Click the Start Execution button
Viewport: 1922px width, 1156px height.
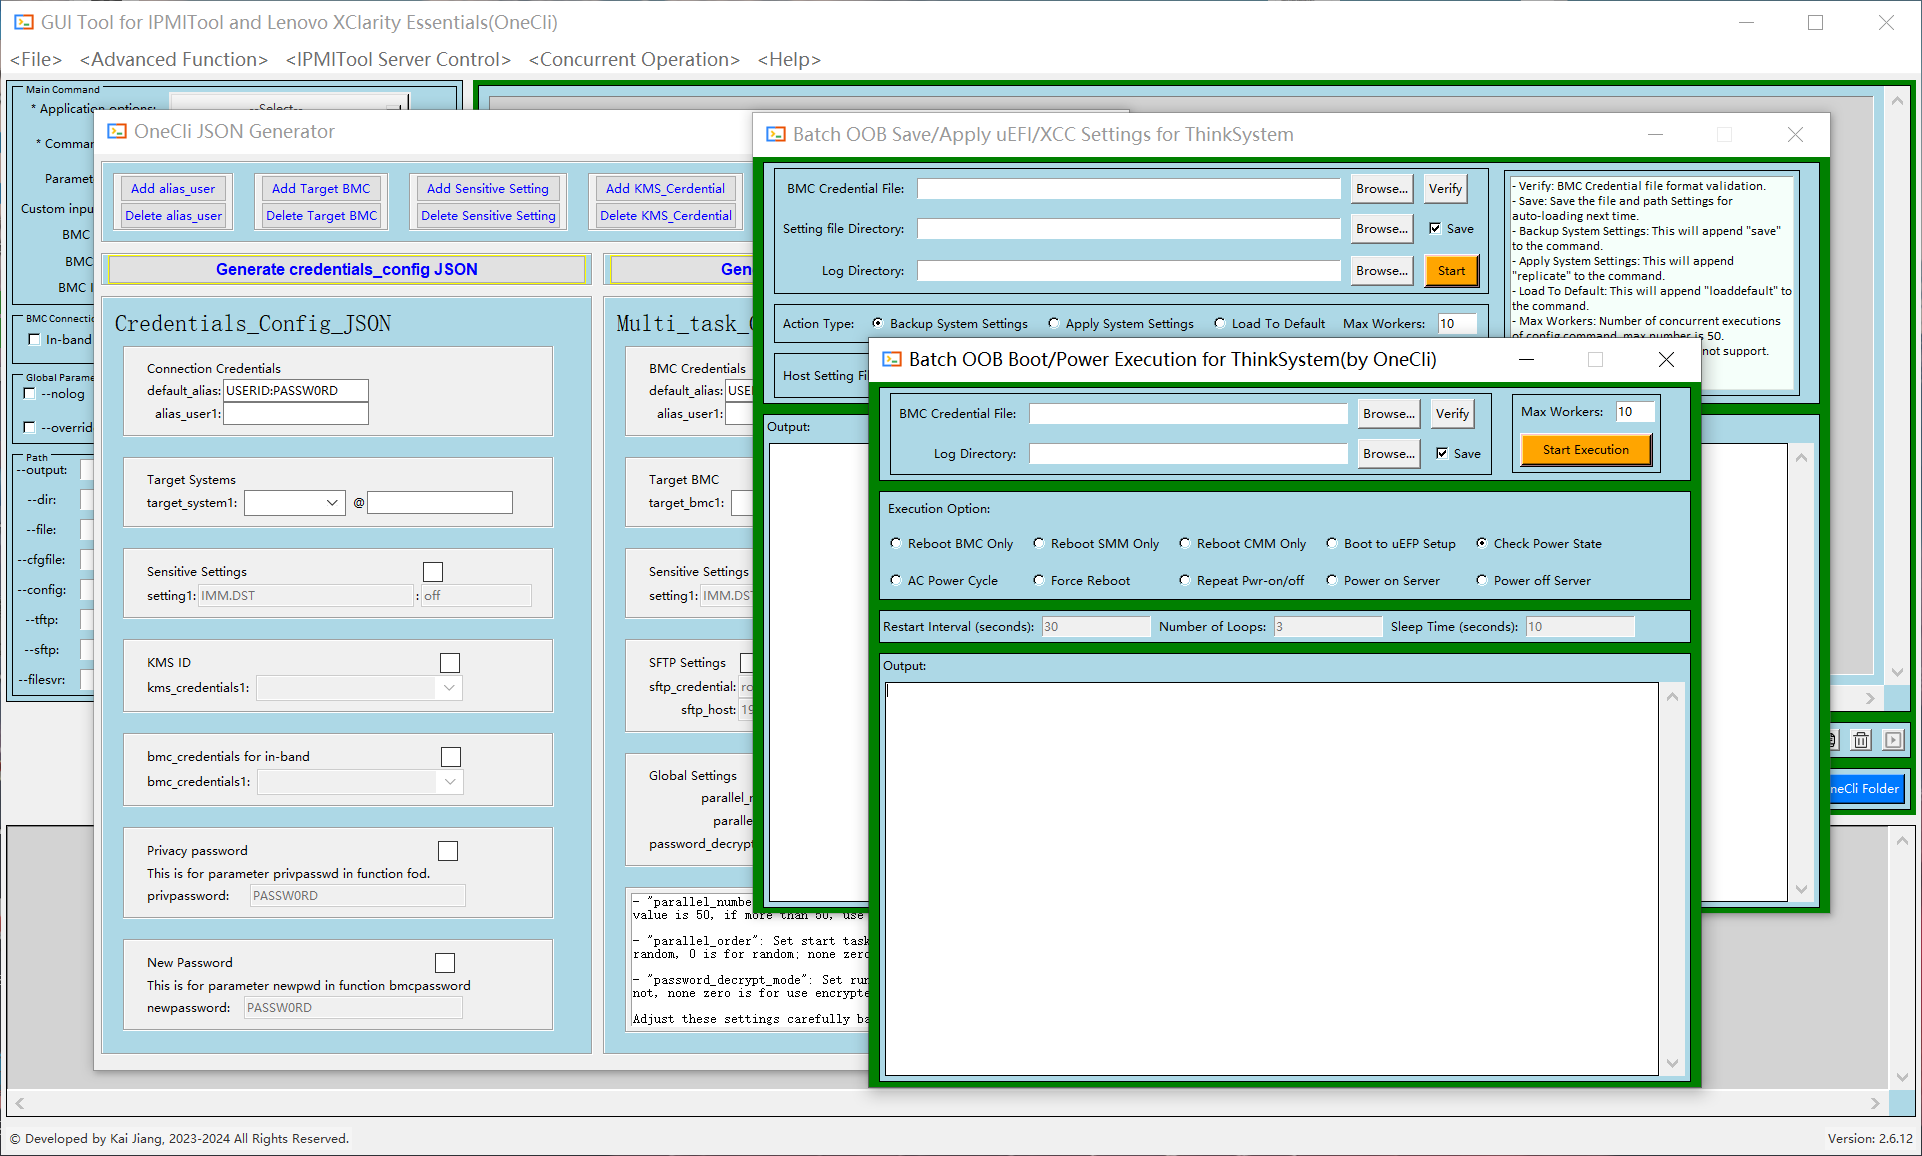point(1585,450)
